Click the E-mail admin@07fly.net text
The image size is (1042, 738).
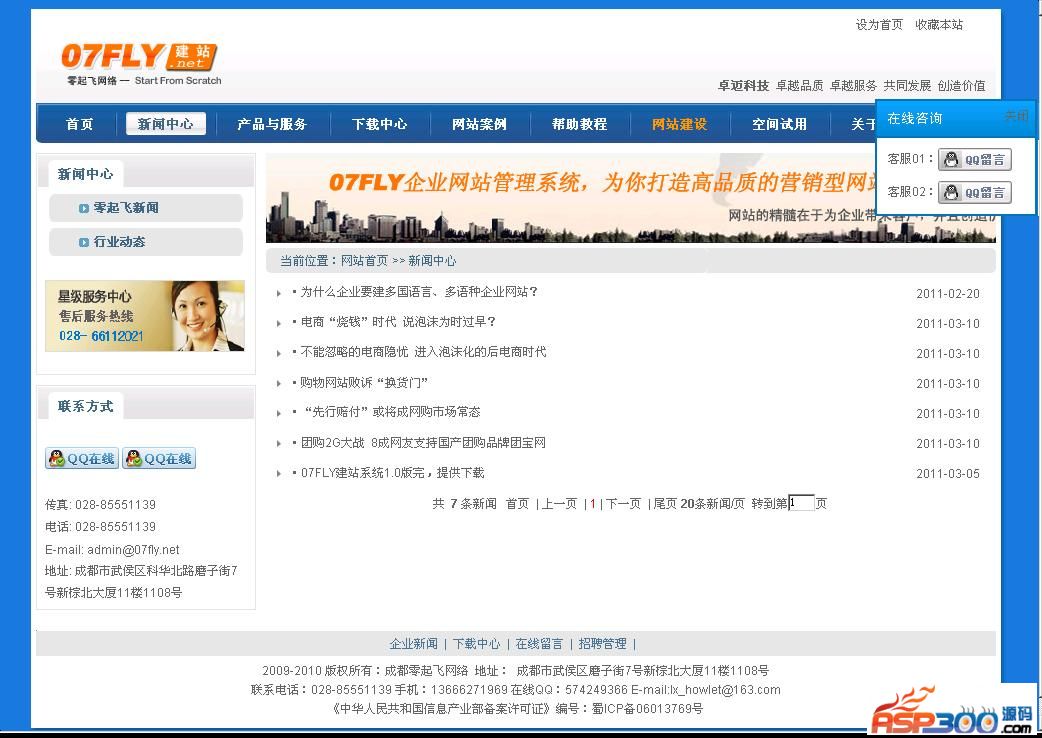point(112,550)
